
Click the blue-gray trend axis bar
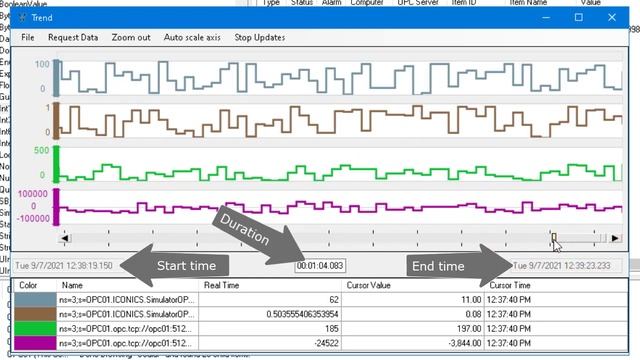point(56,78)
